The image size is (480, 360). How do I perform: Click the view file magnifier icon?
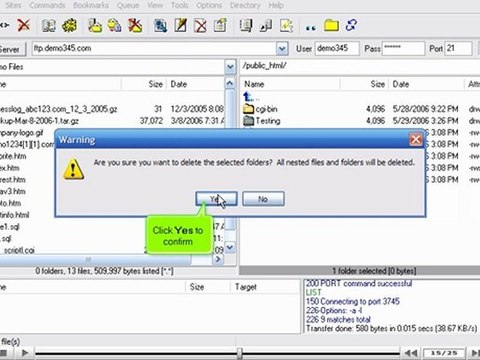160,26
